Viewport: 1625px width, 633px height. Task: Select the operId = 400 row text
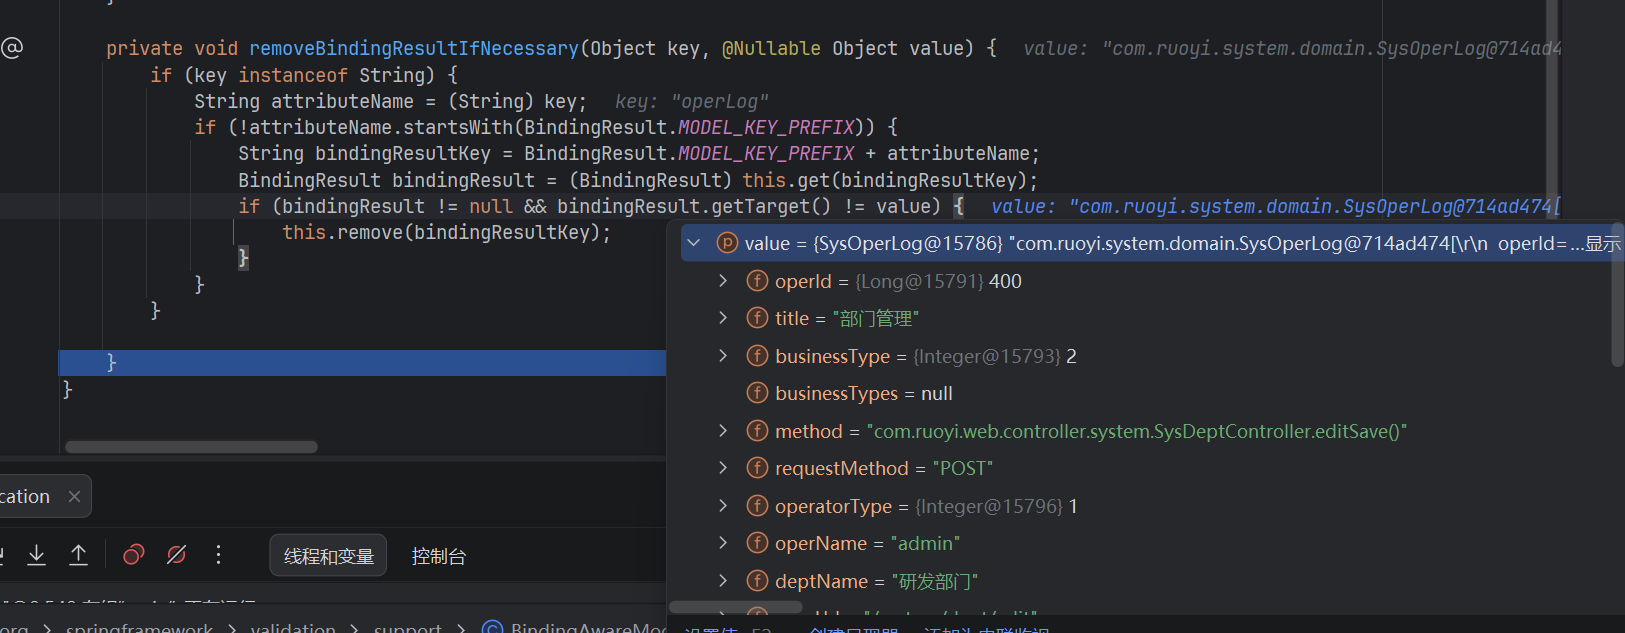(x=898, y=281)
